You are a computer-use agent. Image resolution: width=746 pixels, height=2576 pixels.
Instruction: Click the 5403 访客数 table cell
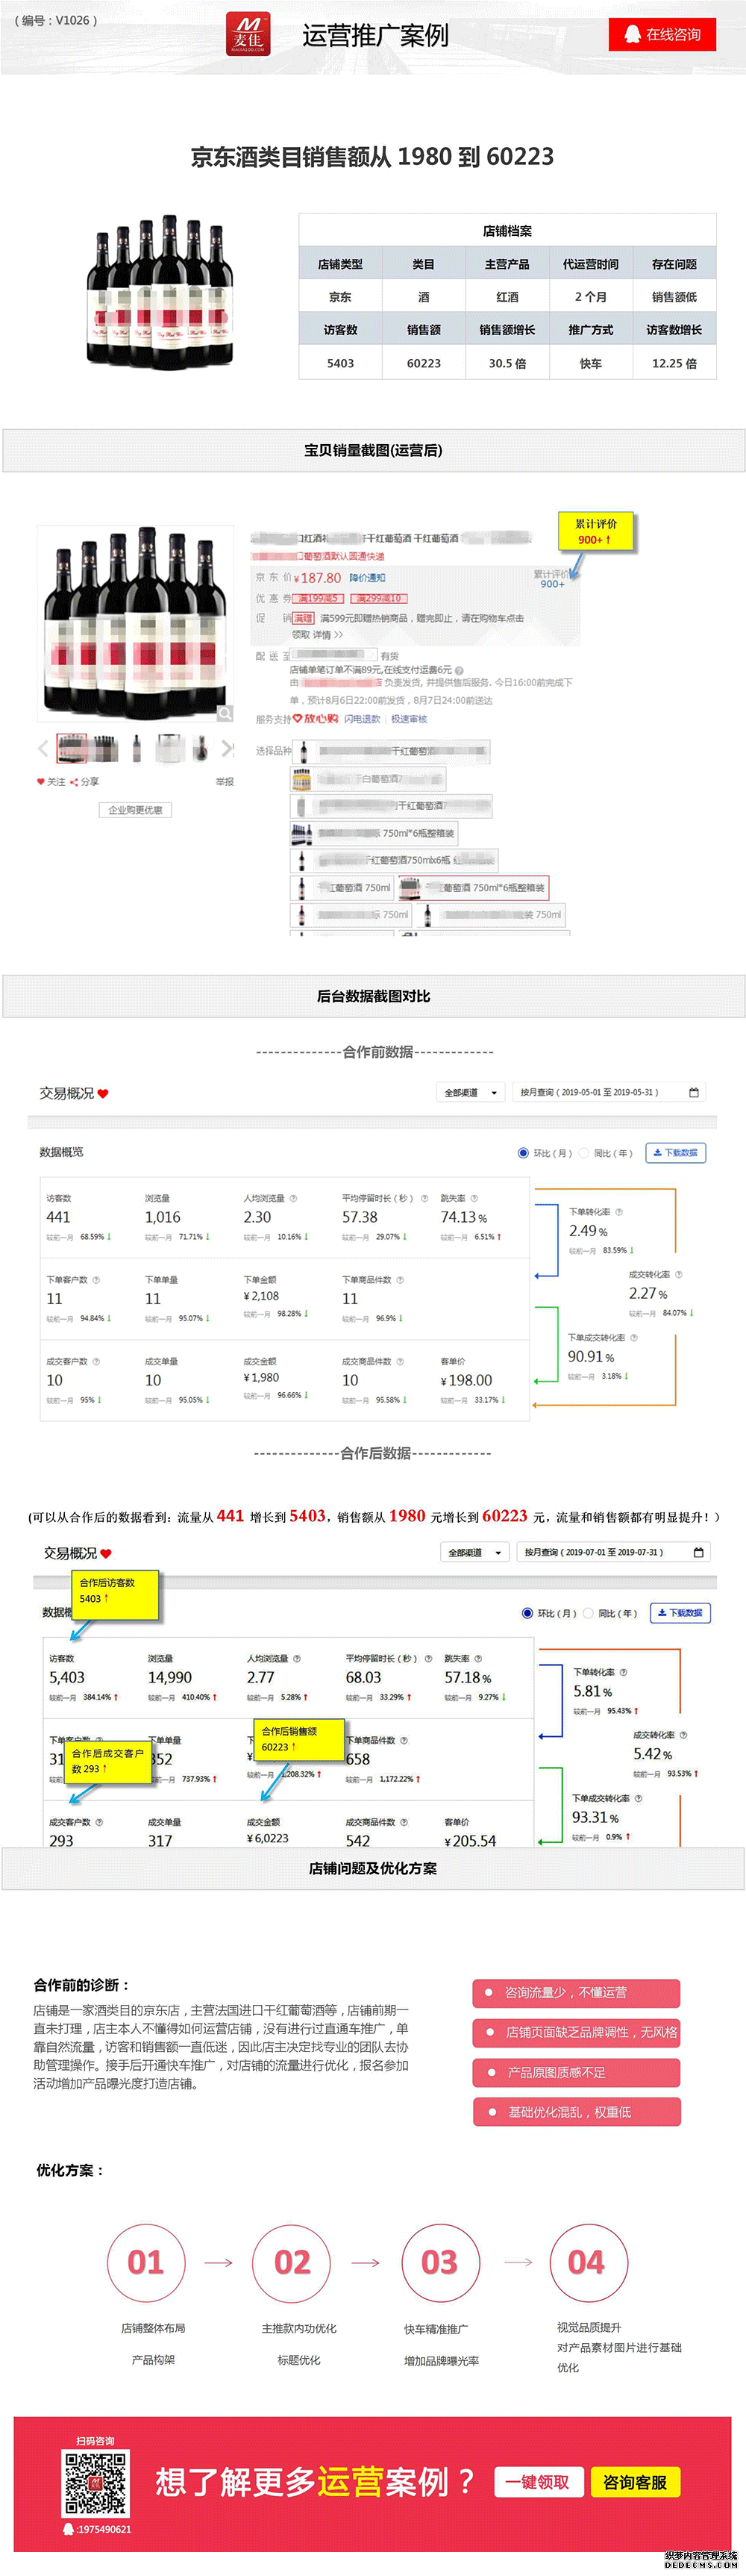340,363
